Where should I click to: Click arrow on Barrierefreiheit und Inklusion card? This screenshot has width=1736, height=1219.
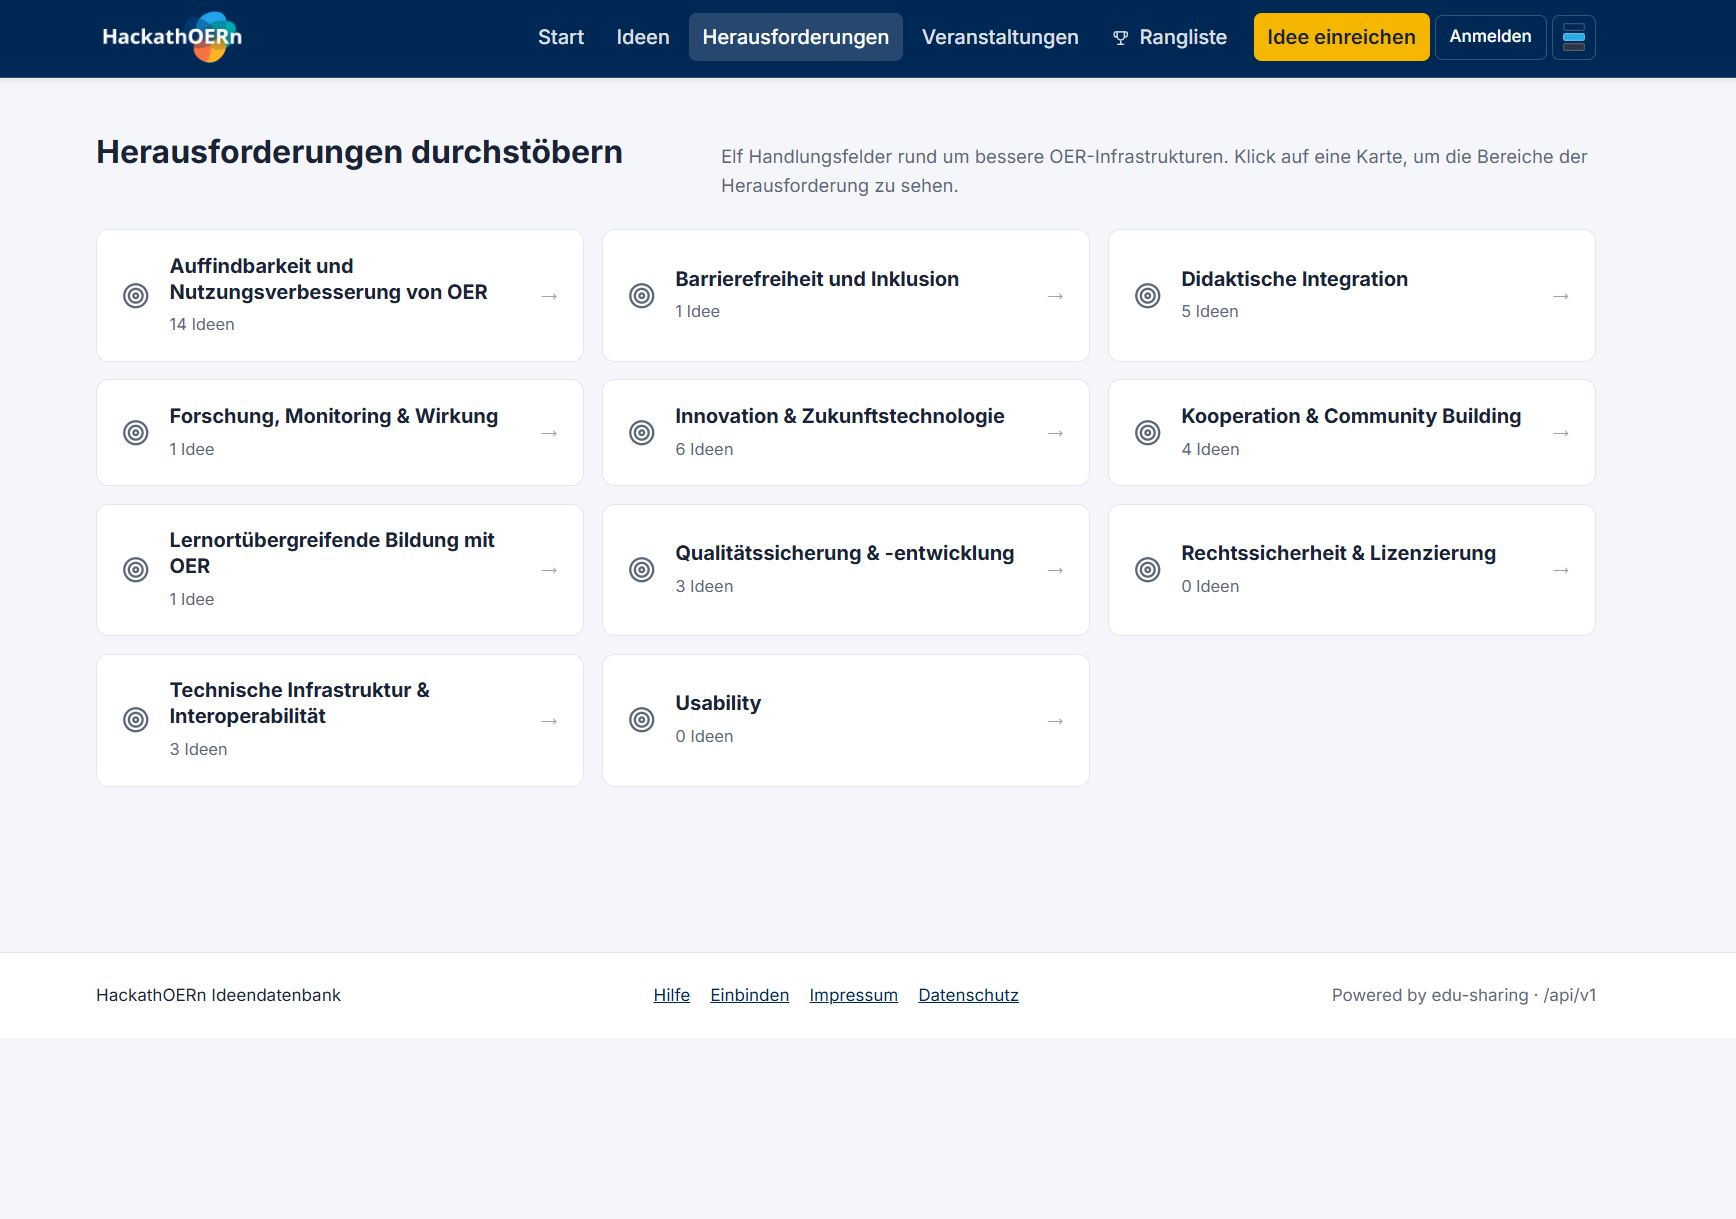pos(1055,296)
